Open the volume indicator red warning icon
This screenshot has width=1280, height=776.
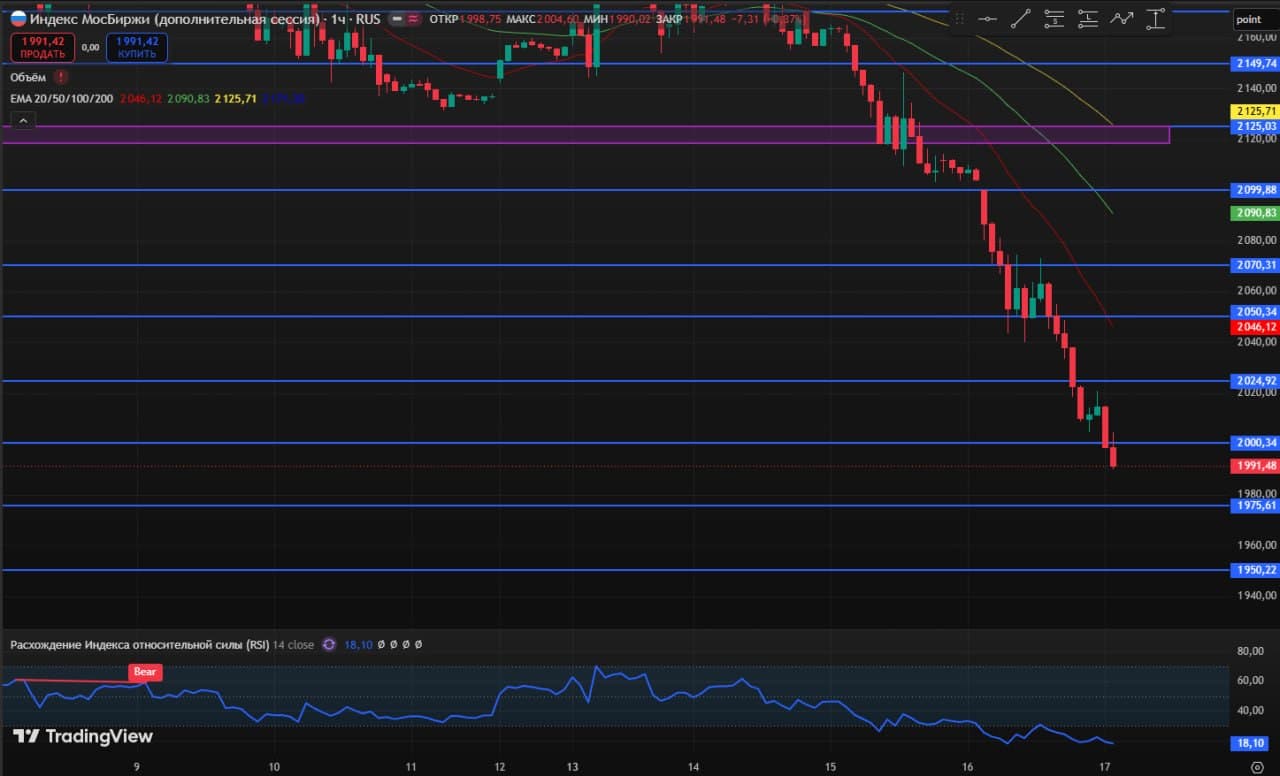[61, 76]
